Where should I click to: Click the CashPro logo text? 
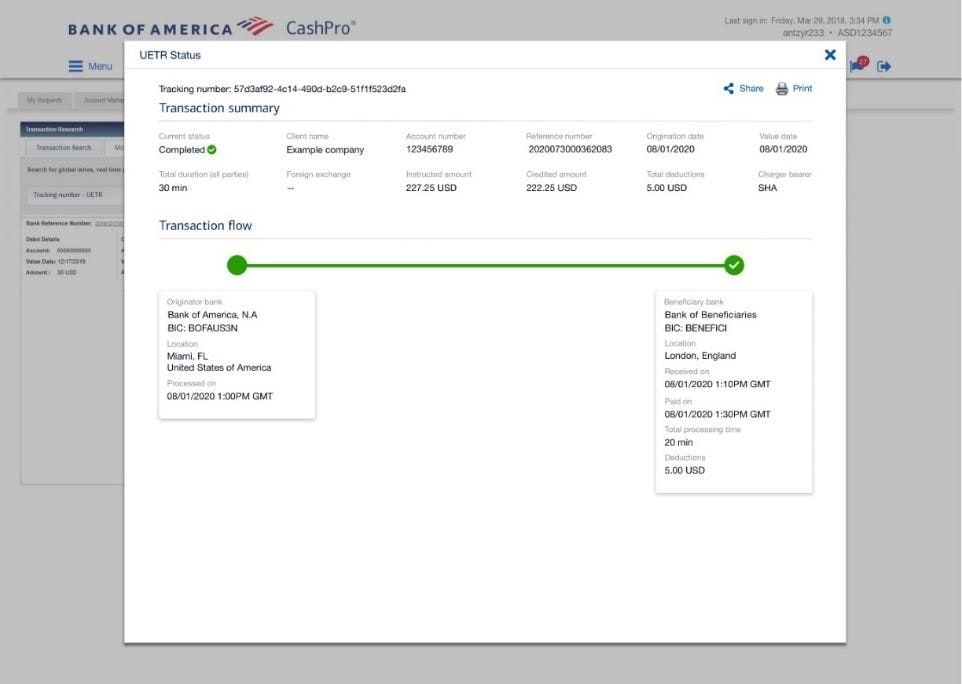(x=320, y=28)
